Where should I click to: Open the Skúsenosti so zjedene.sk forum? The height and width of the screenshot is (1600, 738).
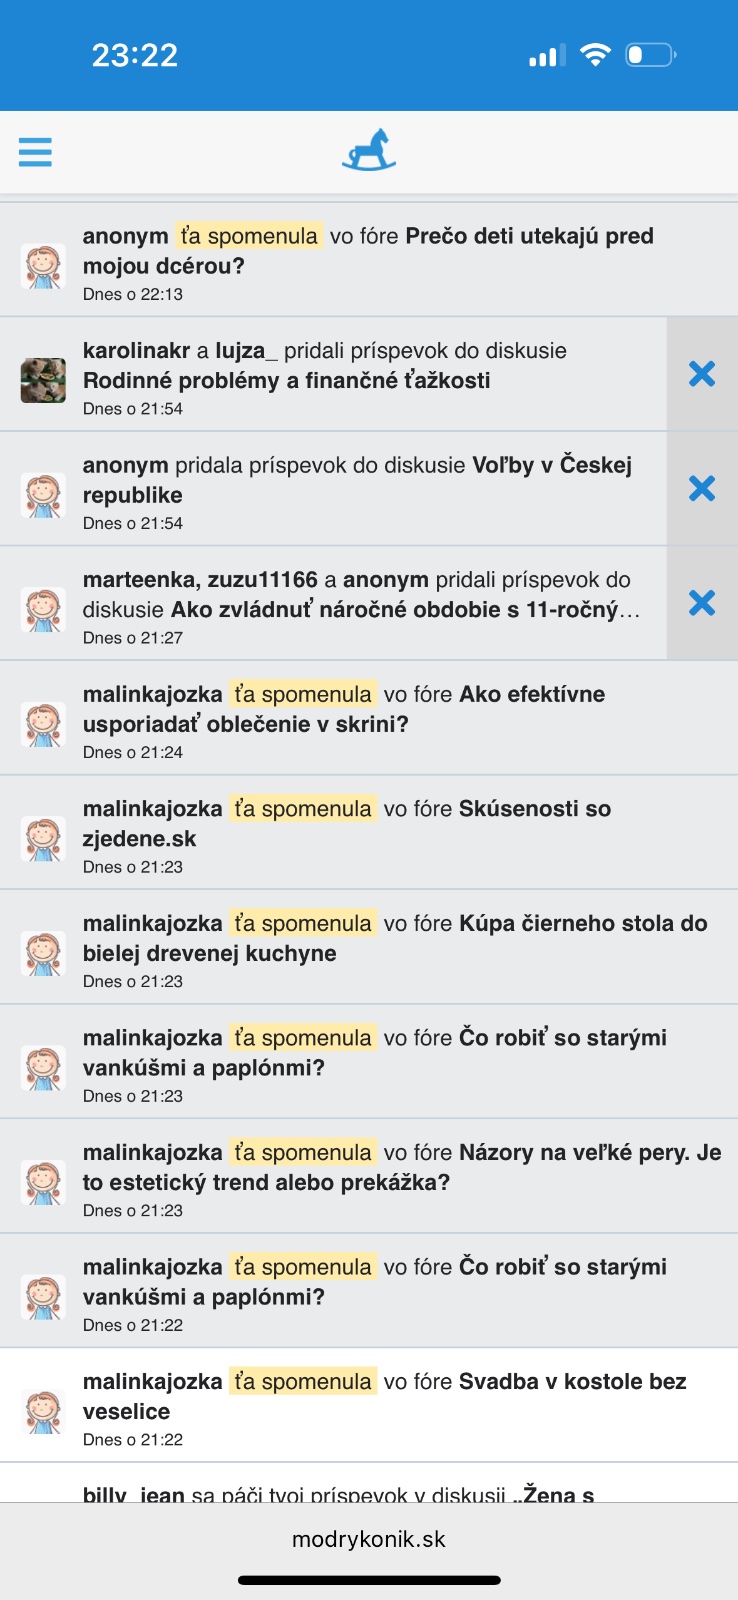[x=534, y=809]
